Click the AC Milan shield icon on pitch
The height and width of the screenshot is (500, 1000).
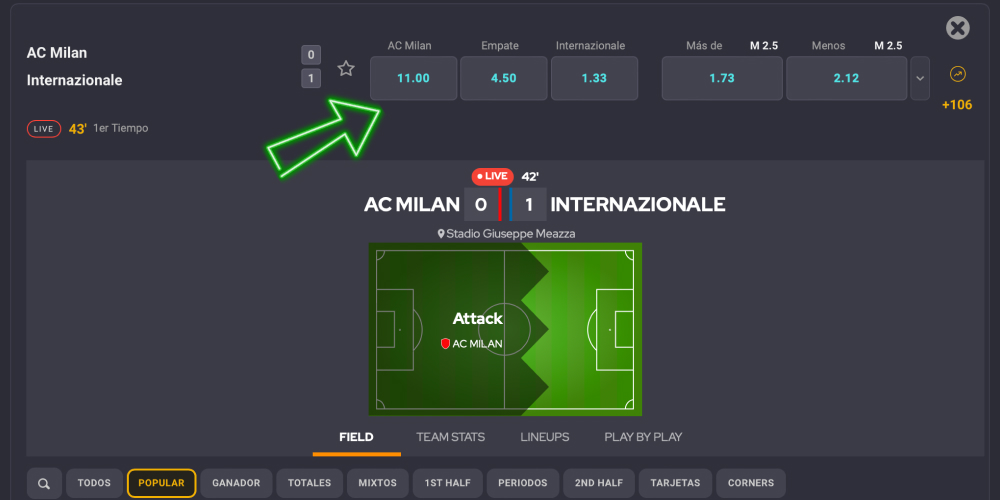pos(445,343)
